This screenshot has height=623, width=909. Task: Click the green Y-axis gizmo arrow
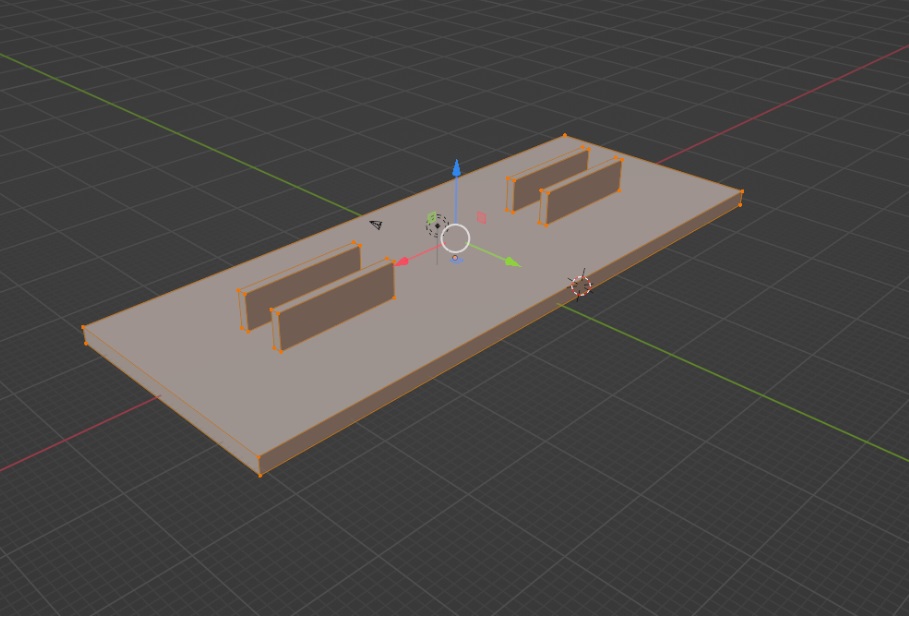click(511, 262)
